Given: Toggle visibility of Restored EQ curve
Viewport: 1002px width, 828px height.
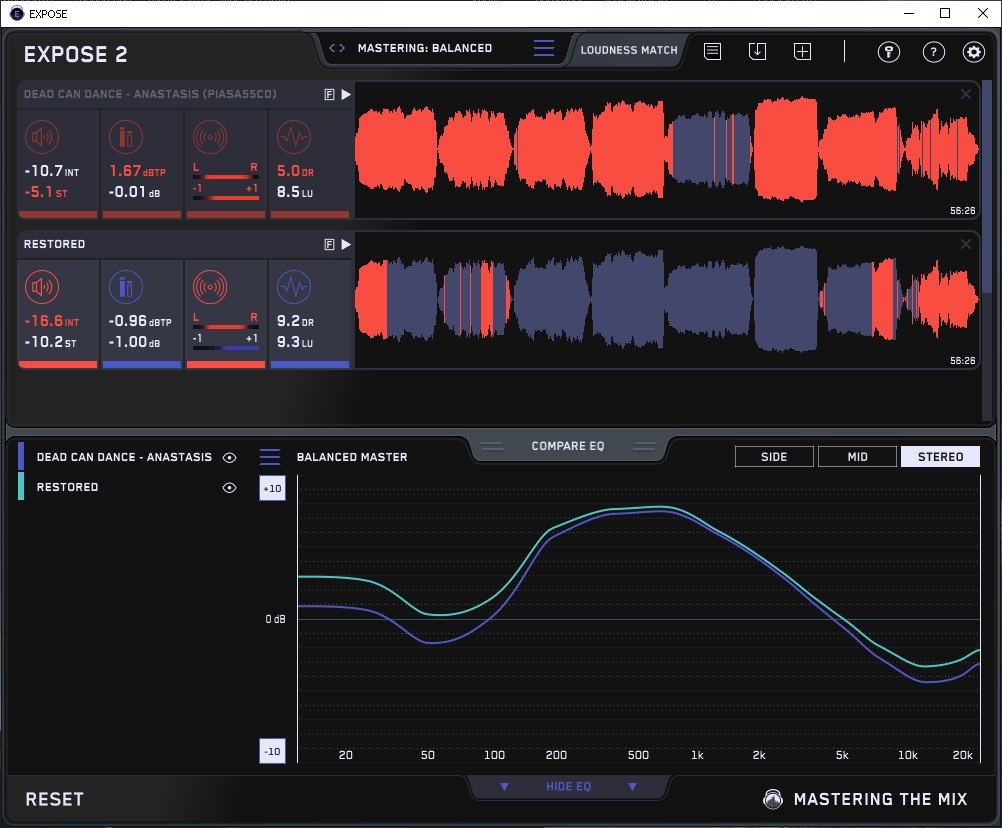Looking at the screenshot, I should [x=229, y=487].
